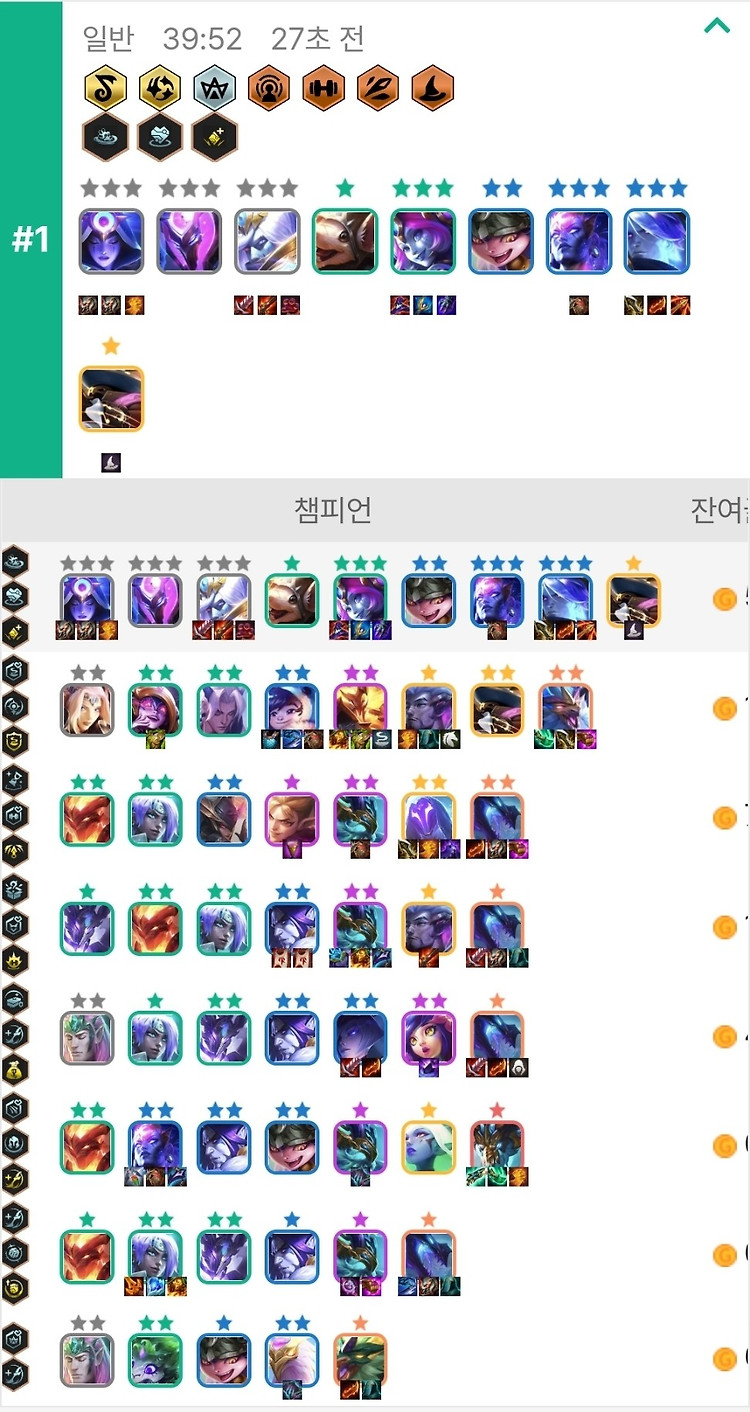The image size is (750, 1412).
Task: Click the gold coin in the second player row
Action: tap(724, 709)
